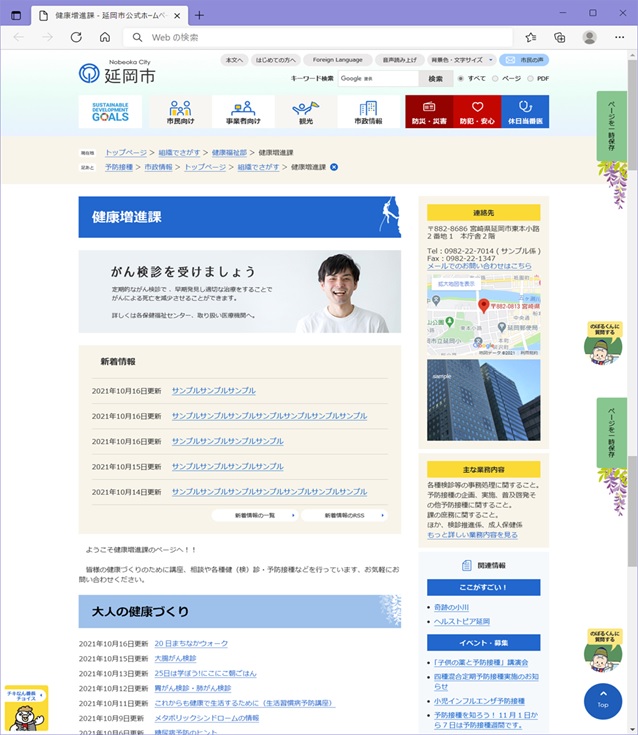
Task: Click the Google keyword search field
Action: [x=378, y=79]
